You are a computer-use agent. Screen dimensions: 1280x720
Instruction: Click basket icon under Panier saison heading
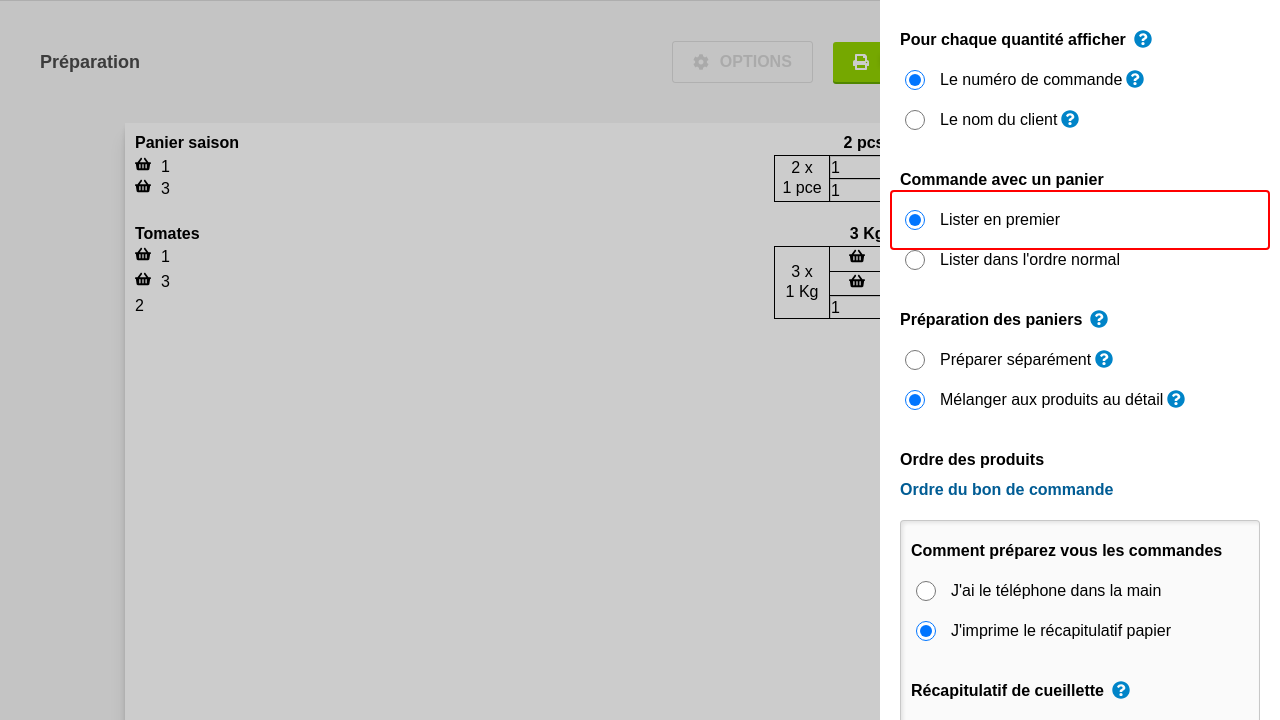pos(143,165)
